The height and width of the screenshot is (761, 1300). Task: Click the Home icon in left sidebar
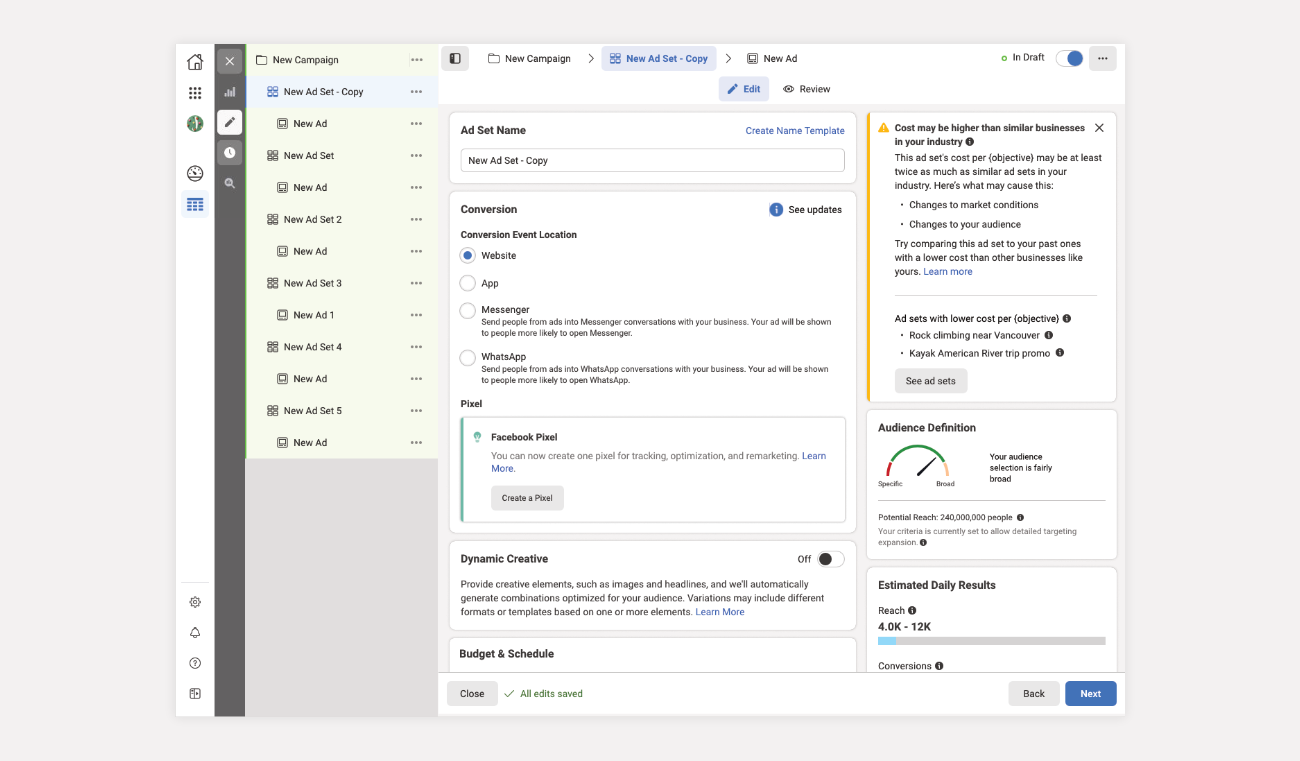195,62
